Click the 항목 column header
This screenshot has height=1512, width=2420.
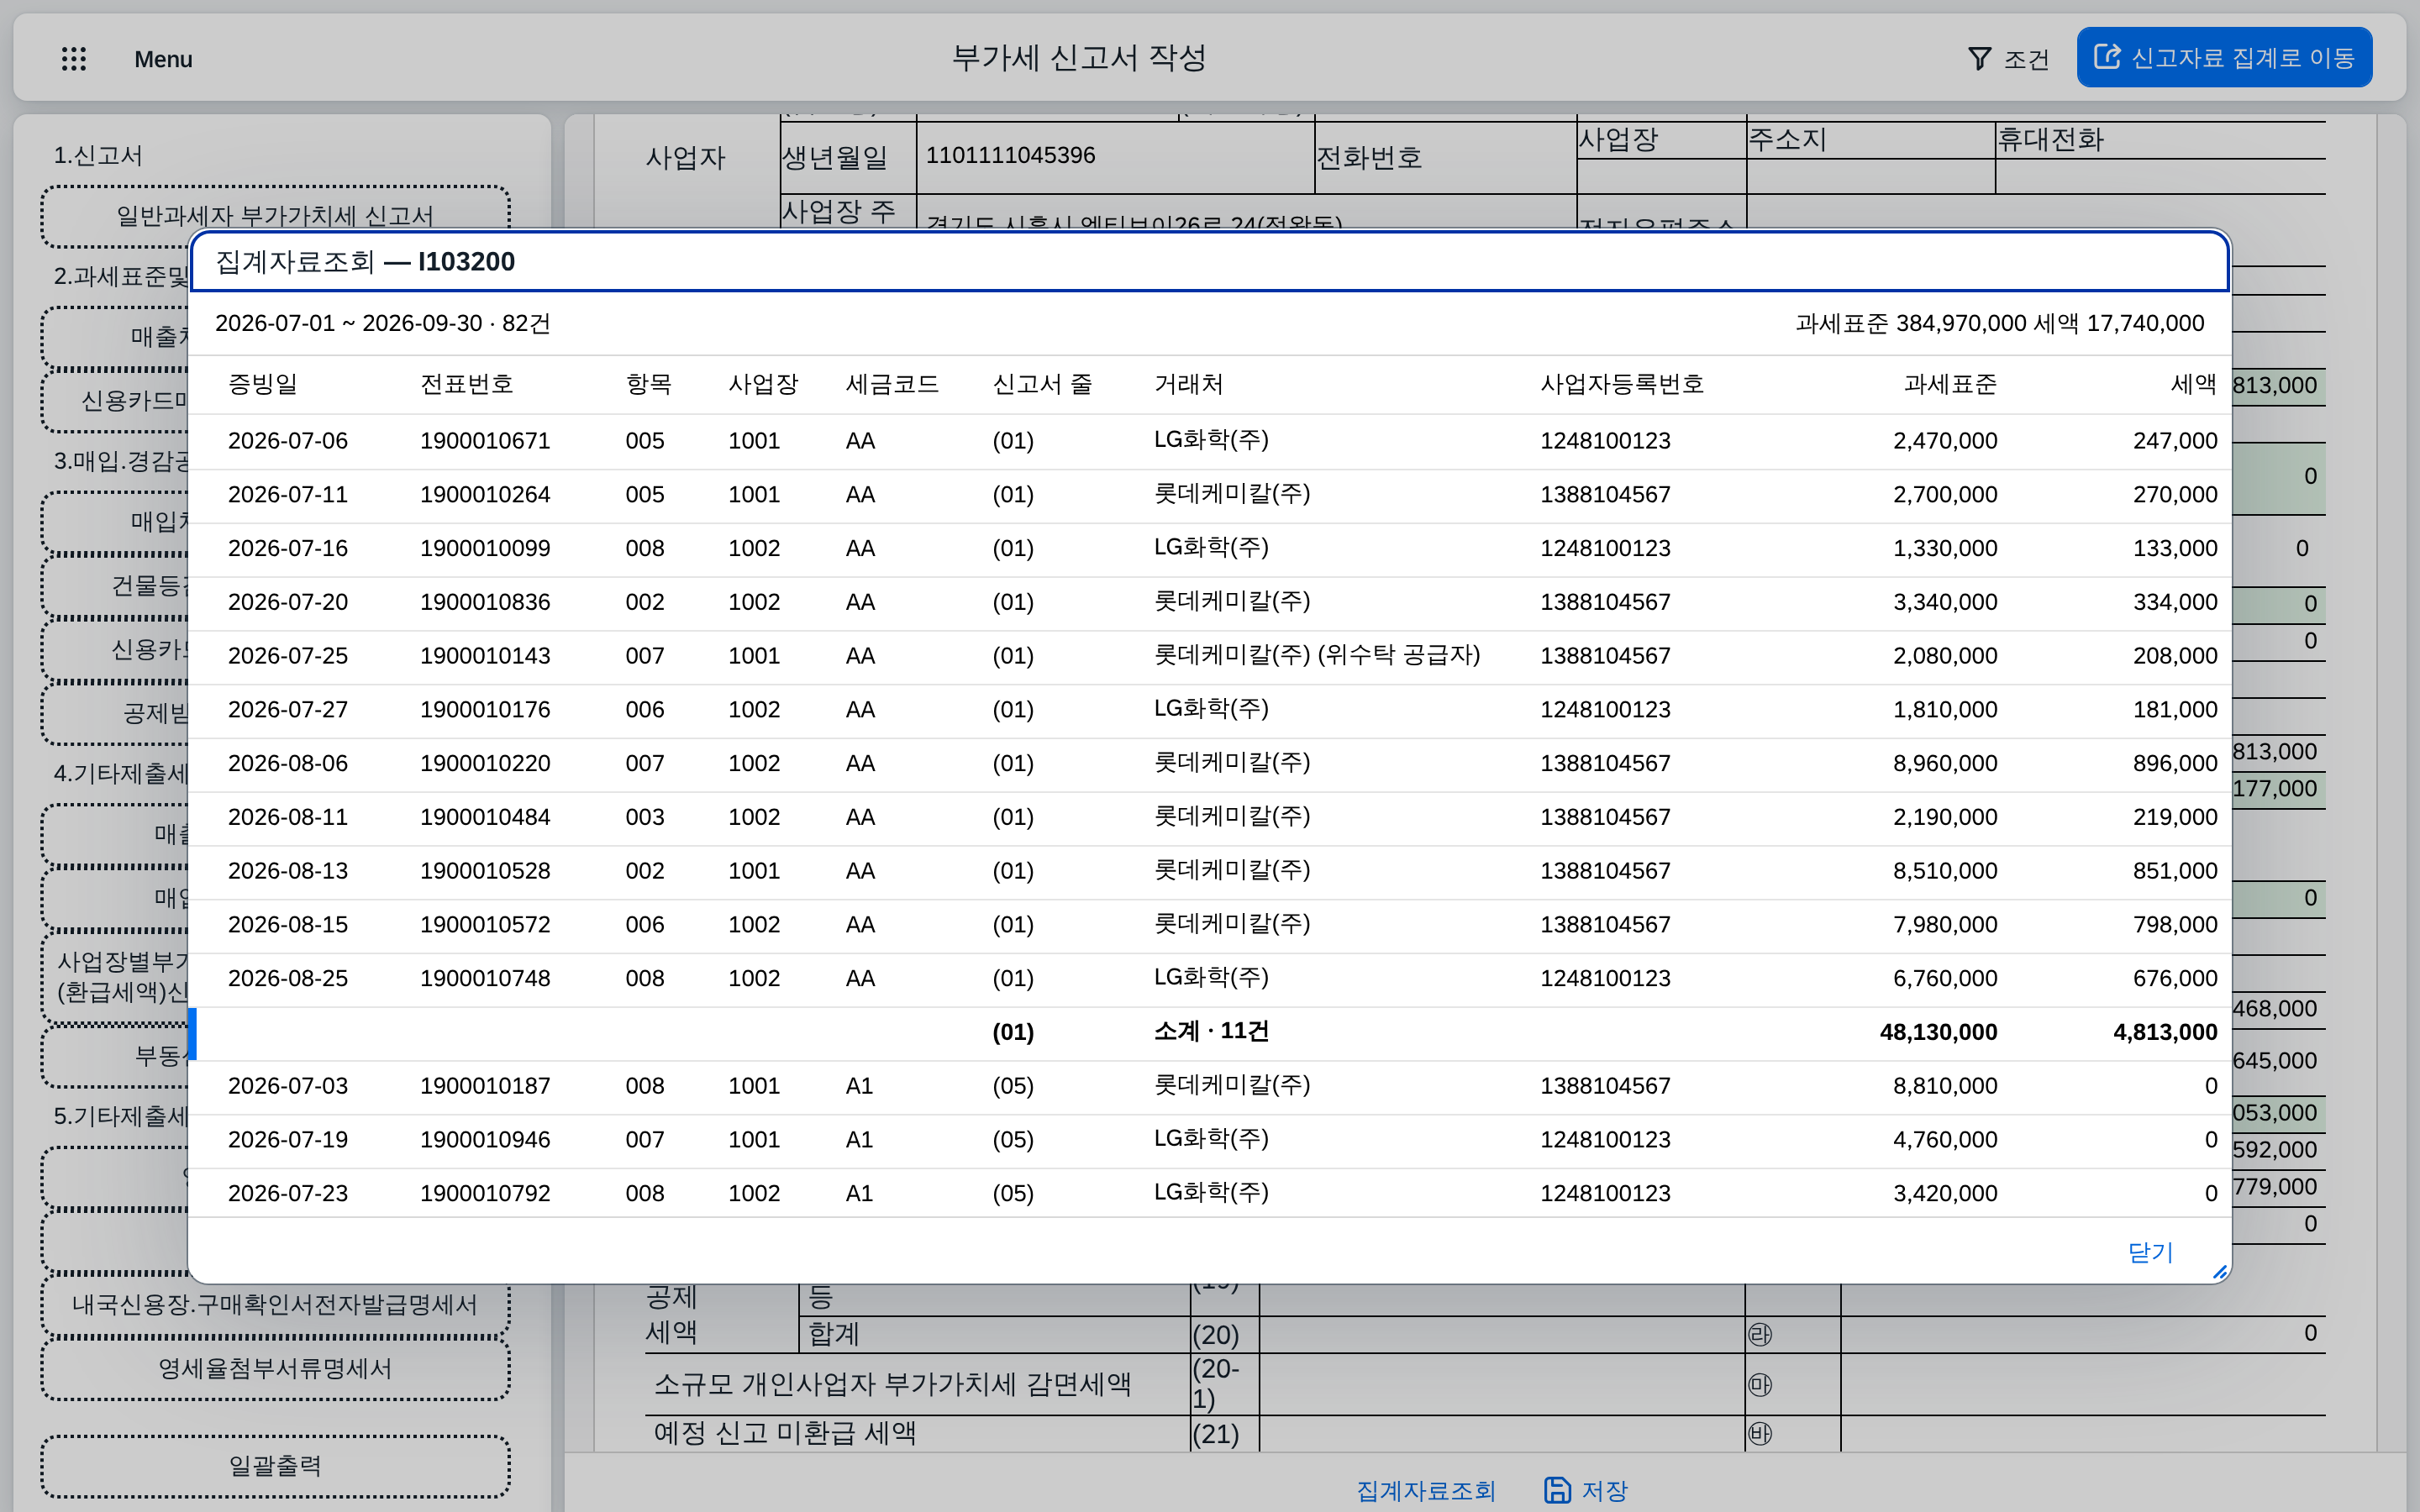point(649,384)
